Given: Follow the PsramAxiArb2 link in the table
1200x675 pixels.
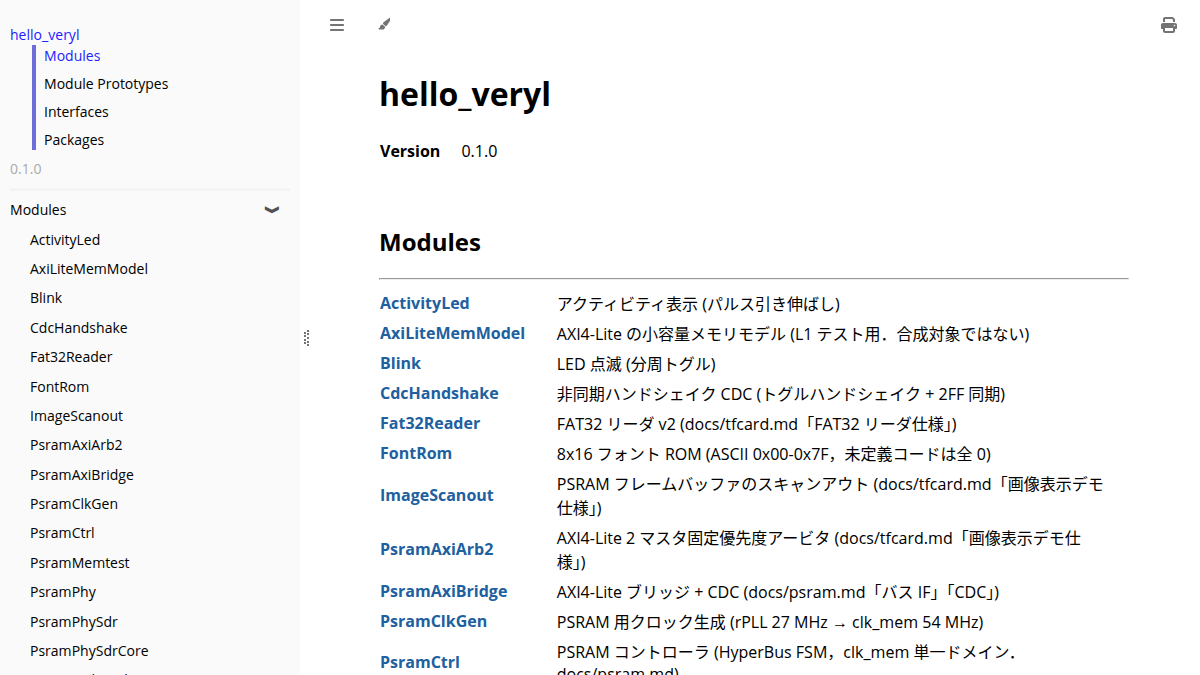Looking at the screenshot, I should 437,549.
